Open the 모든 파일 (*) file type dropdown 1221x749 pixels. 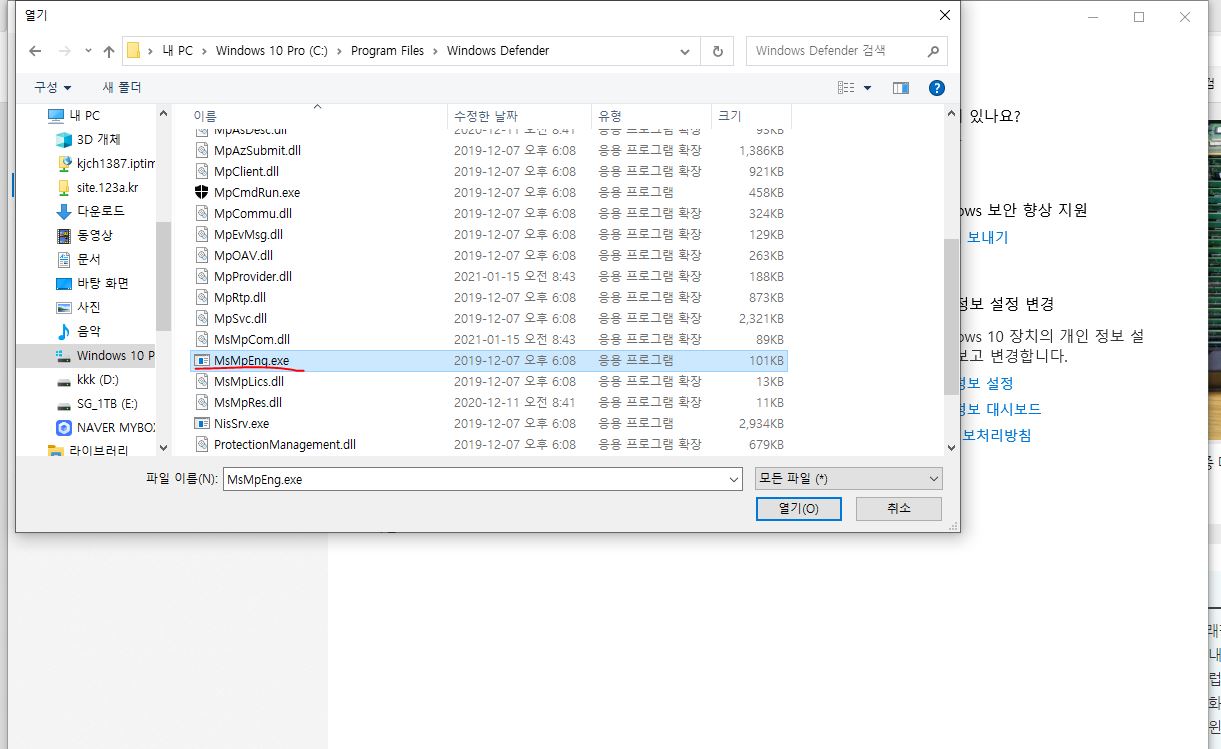tap(848, 479)
